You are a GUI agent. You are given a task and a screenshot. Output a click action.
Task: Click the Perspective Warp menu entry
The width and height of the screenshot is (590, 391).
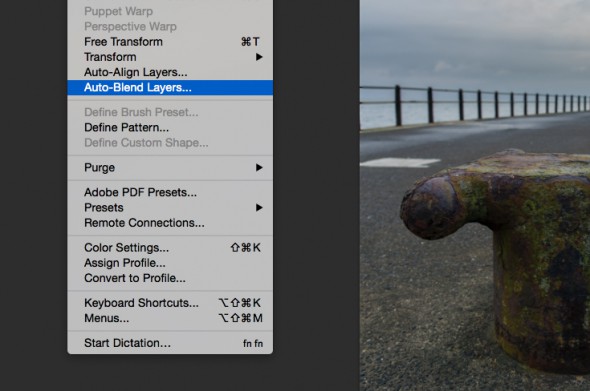(x=170, y=26)
